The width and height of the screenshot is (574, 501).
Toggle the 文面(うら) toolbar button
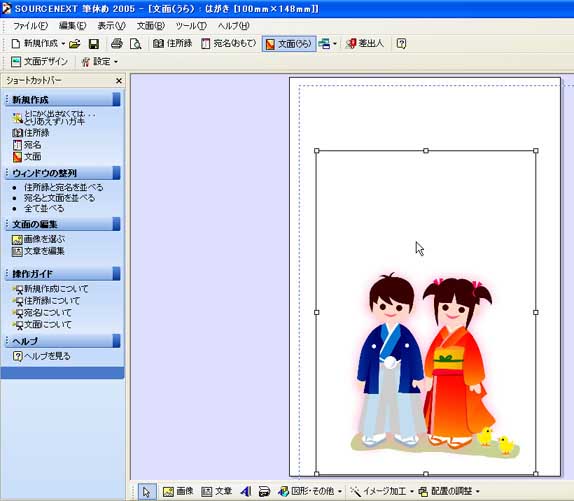[289, 44]
